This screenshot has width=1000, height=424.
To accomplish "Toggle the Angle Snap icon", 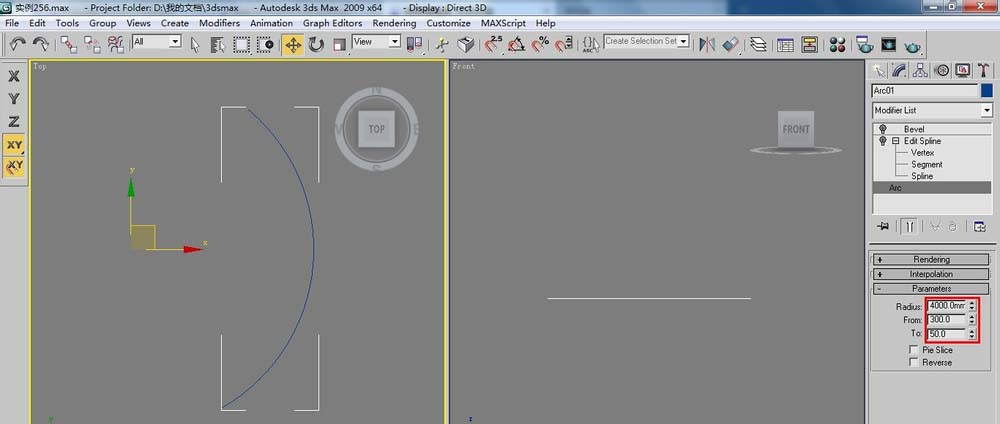I will click(x=517, y=43).
